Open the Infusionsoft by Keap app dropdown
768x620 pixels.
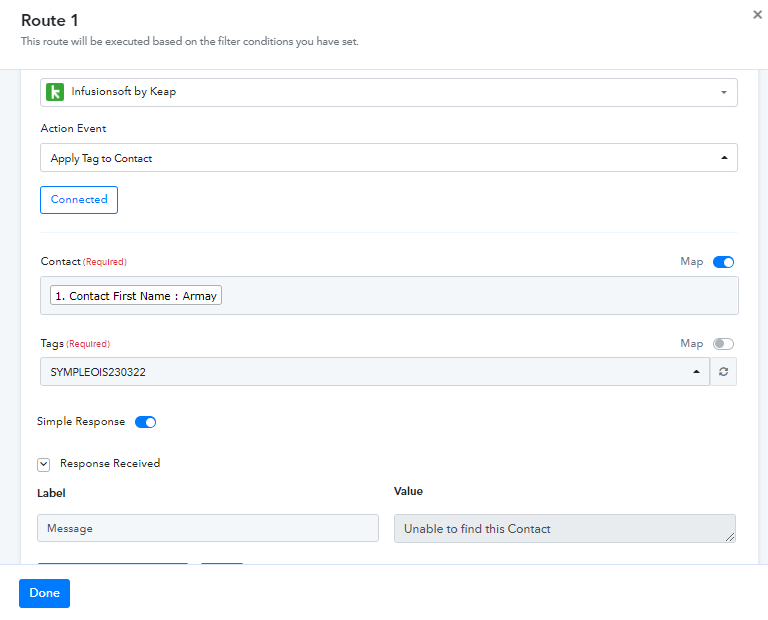pos(389,92)
